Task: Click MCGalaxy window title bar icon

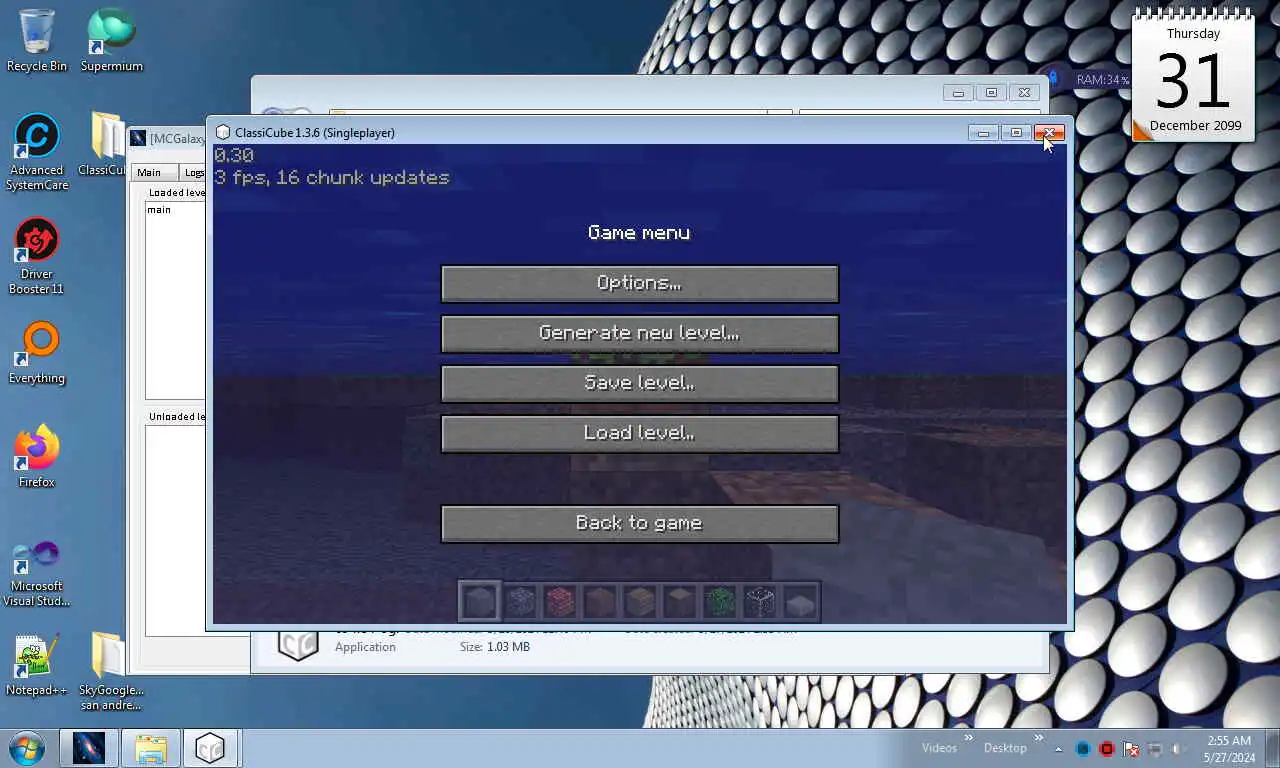Action: click(x=139, y=139)
